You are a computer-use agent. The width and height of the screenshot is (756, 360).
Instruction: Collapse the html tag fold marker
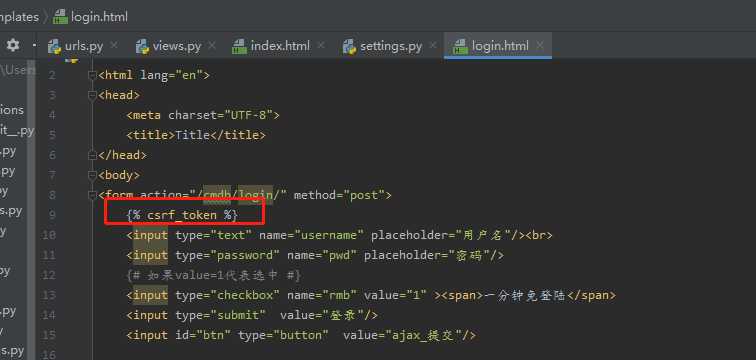point(92,75)
